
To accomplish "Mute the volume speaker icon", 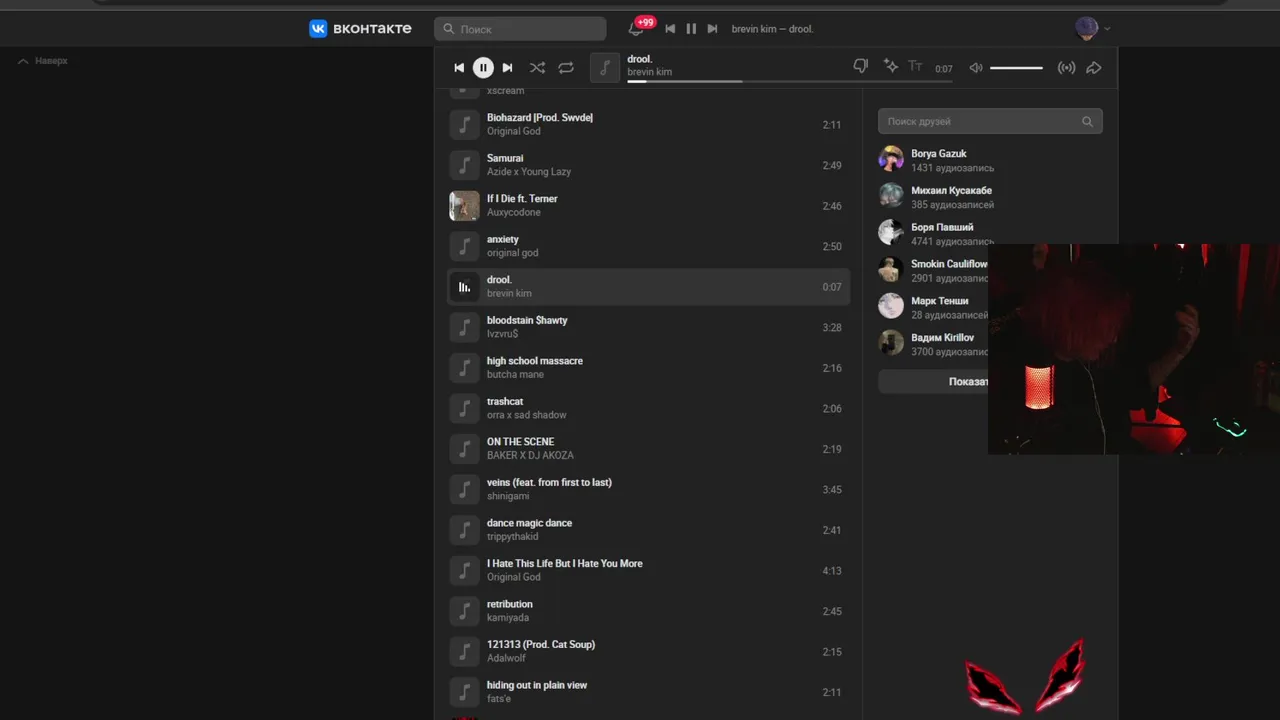I will pyautogui.click(x=976, y=68).
